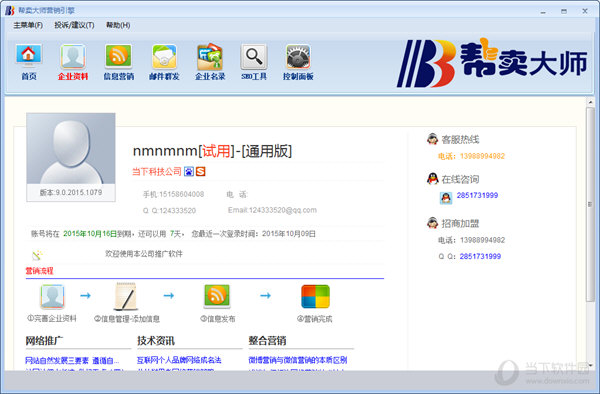Screen dimensions: 600x394
Task: Open the 投诉/建议(T) menu
Action: 74,25
